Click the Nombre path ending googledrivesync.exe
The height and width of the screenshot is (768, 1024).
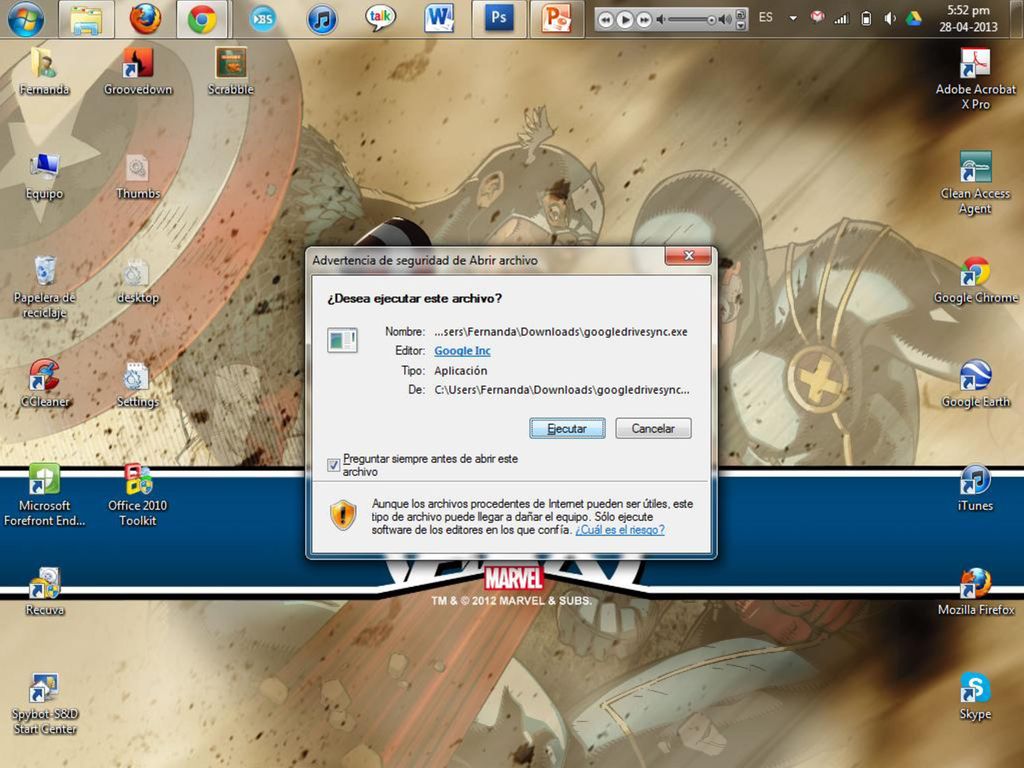click(561, 332)
